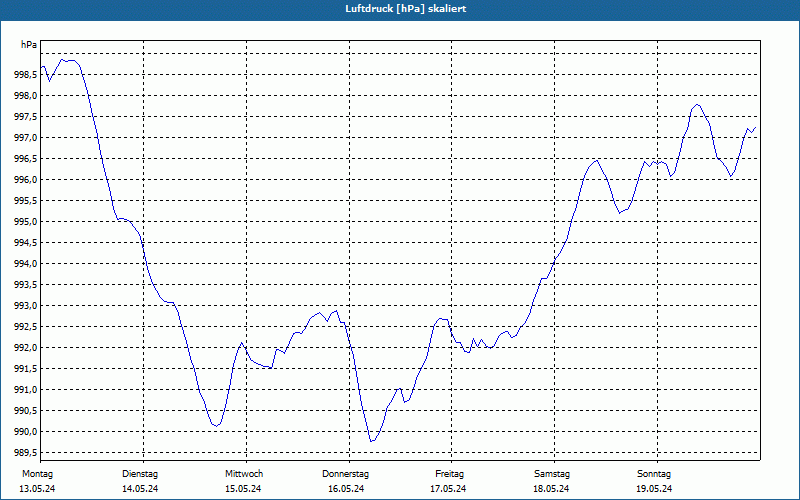Screen dimensions: 800x500
Task: Click the 995,5 axis value
Action: (x=25, y=201)
